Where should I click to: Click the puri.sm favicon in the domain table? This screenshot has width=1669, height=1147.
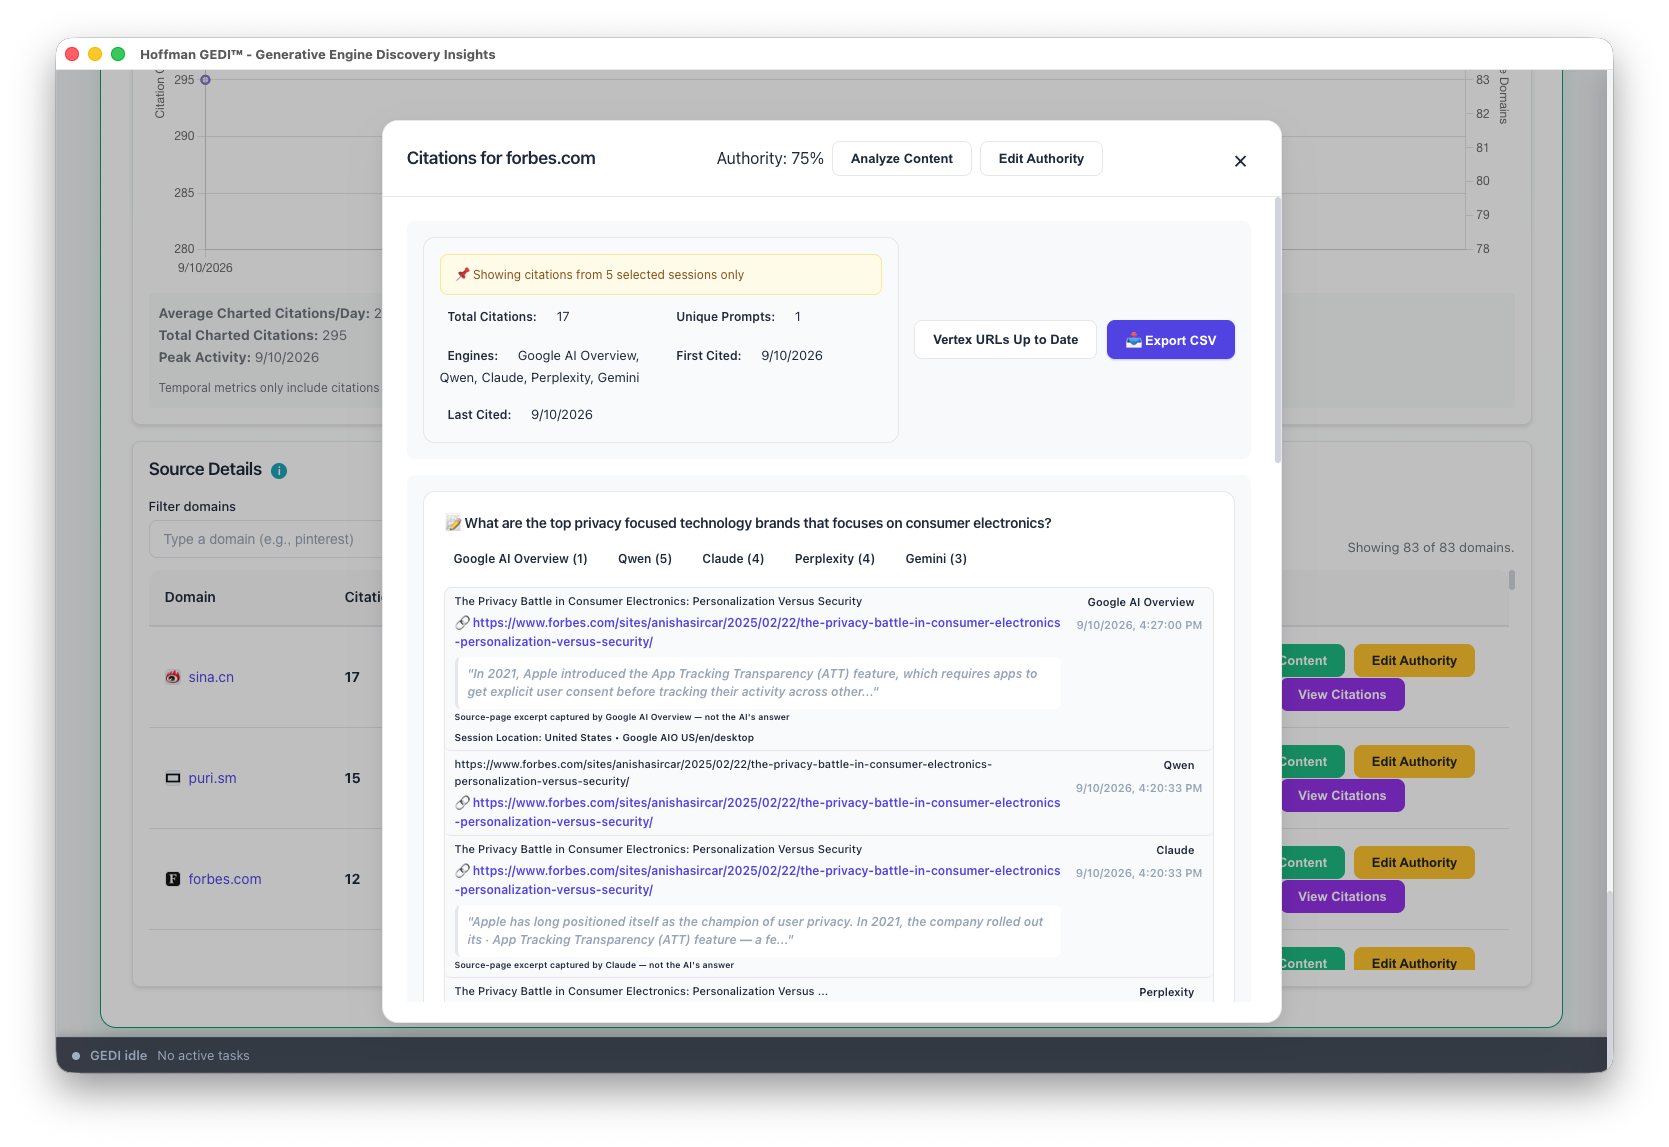click(173, 778)
